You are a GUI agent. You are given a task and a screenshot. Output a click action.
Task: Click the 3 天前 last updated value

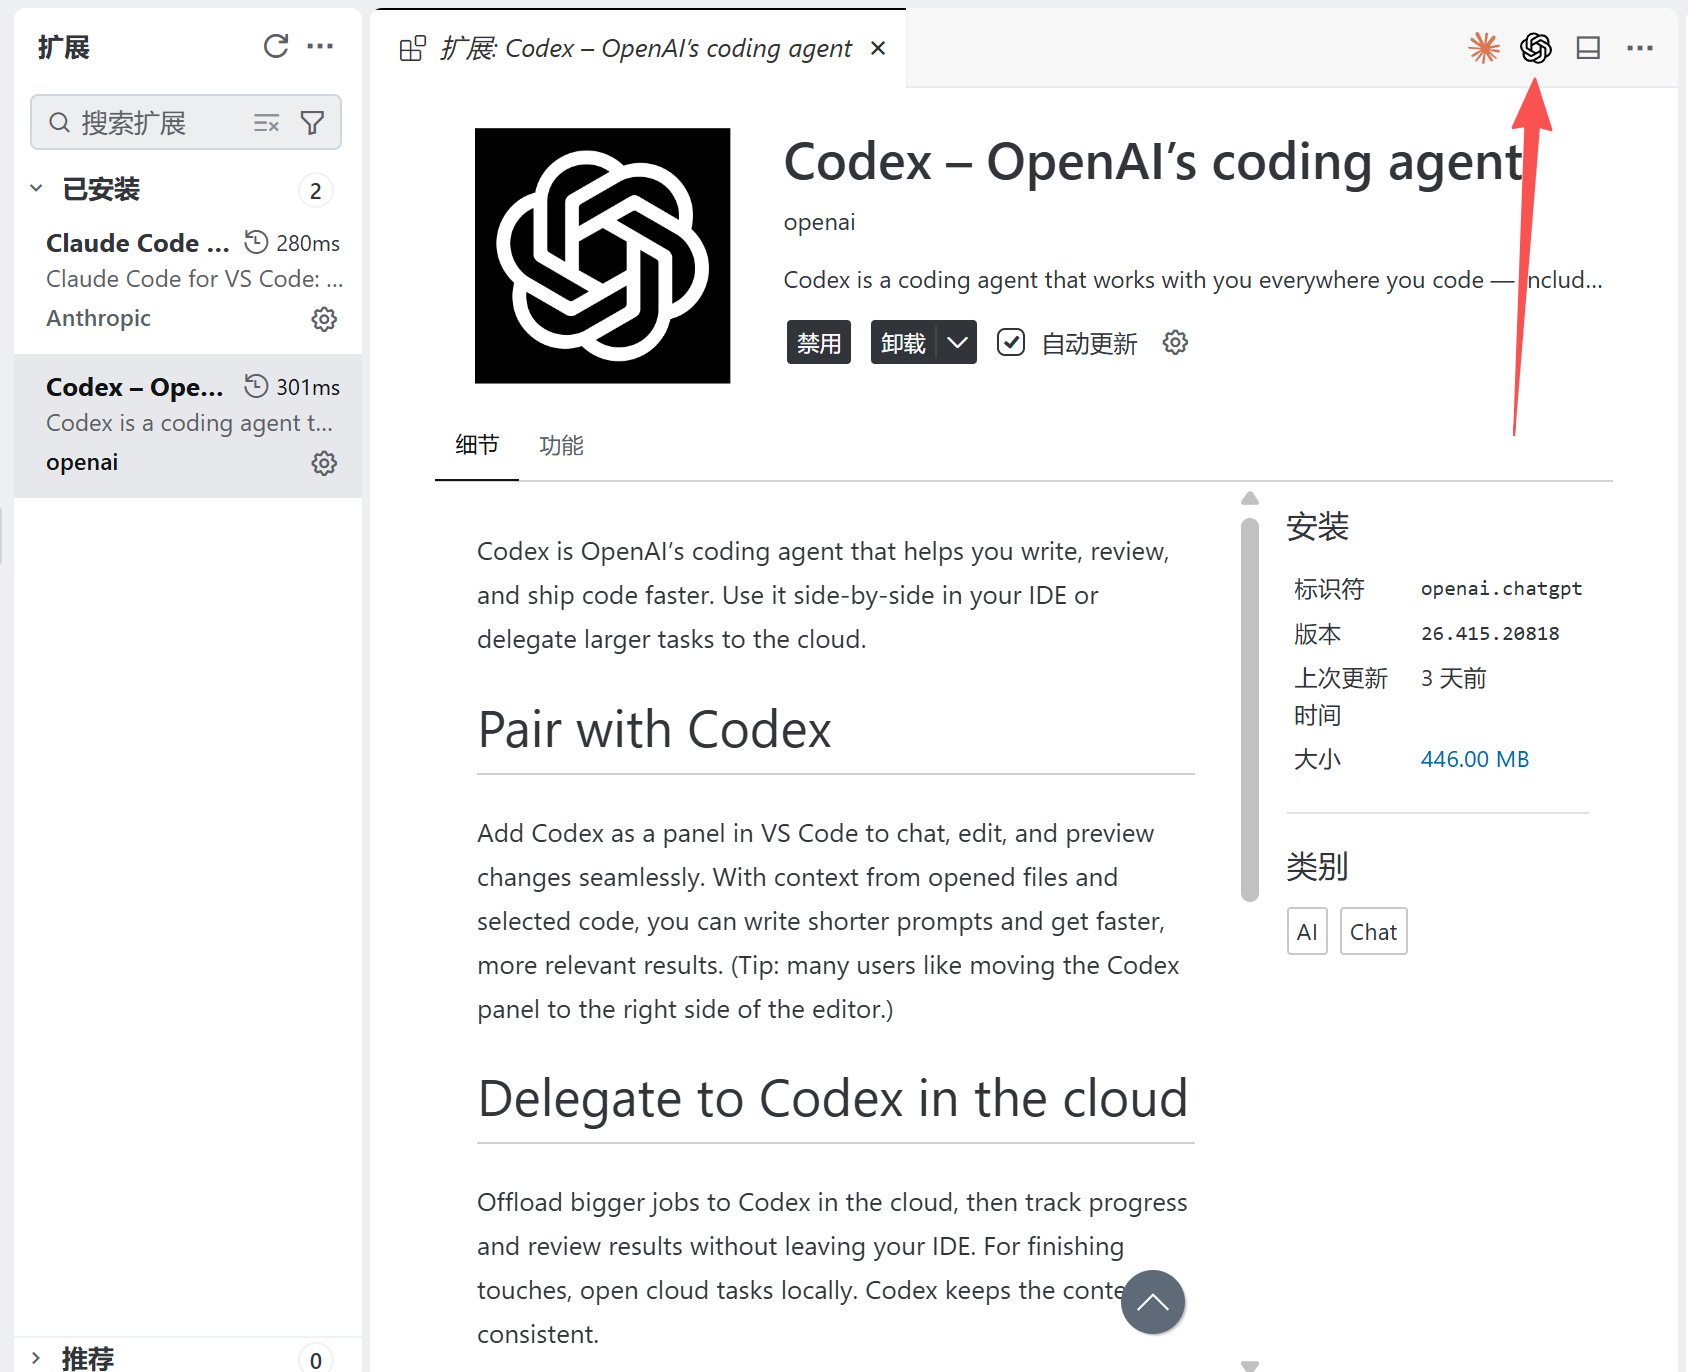click(x=1453, y=678)
